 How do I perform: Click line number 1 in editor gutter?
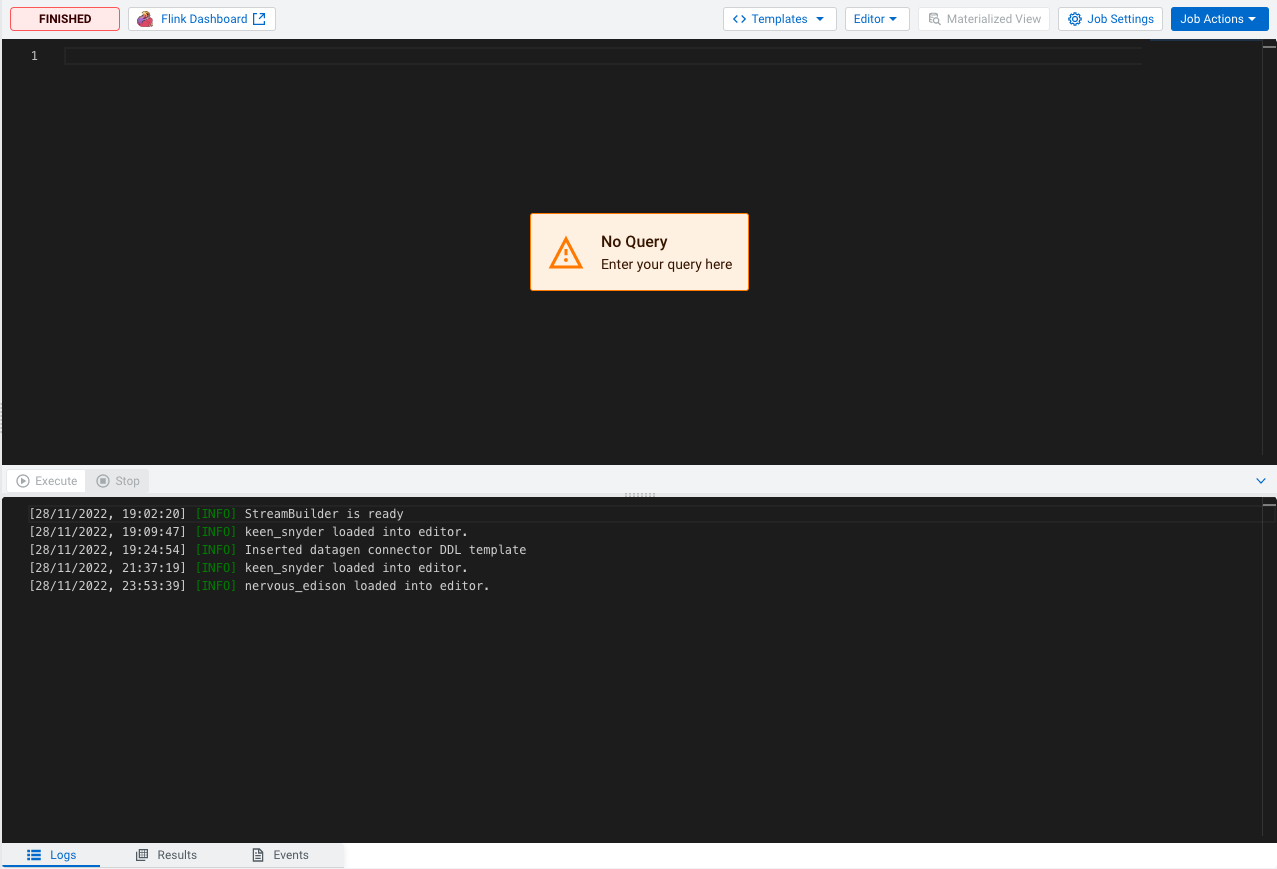click(34, 56)
